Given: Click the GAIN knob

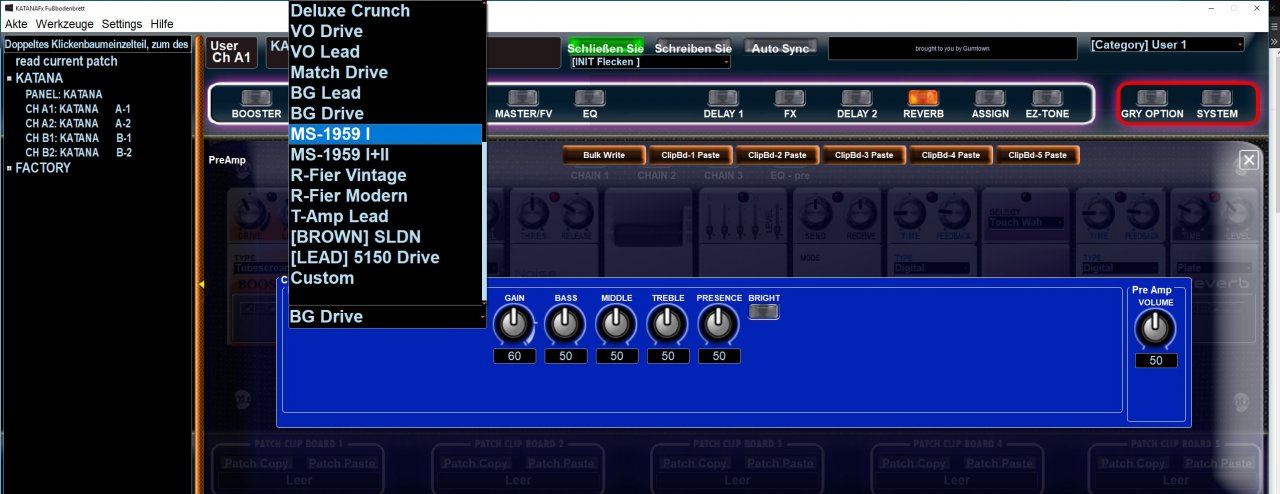Looking at the screenshot, I should 515,324.
